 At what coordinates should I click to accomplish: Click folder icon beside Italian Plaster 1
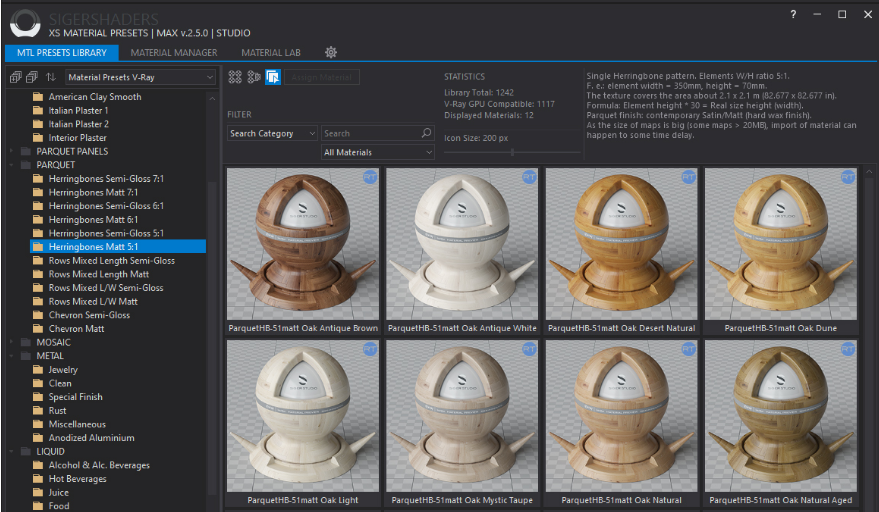38,110
